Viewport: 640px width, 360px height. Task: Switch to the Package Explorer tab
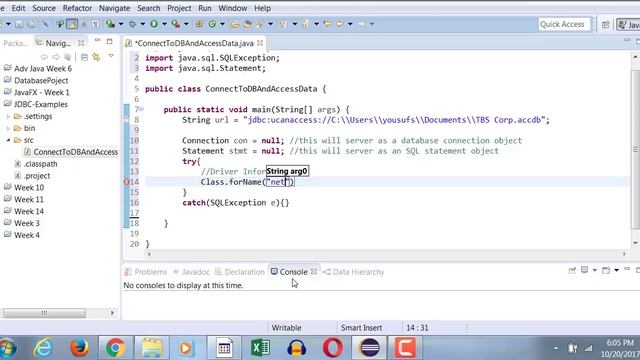[x=16, y=43]
